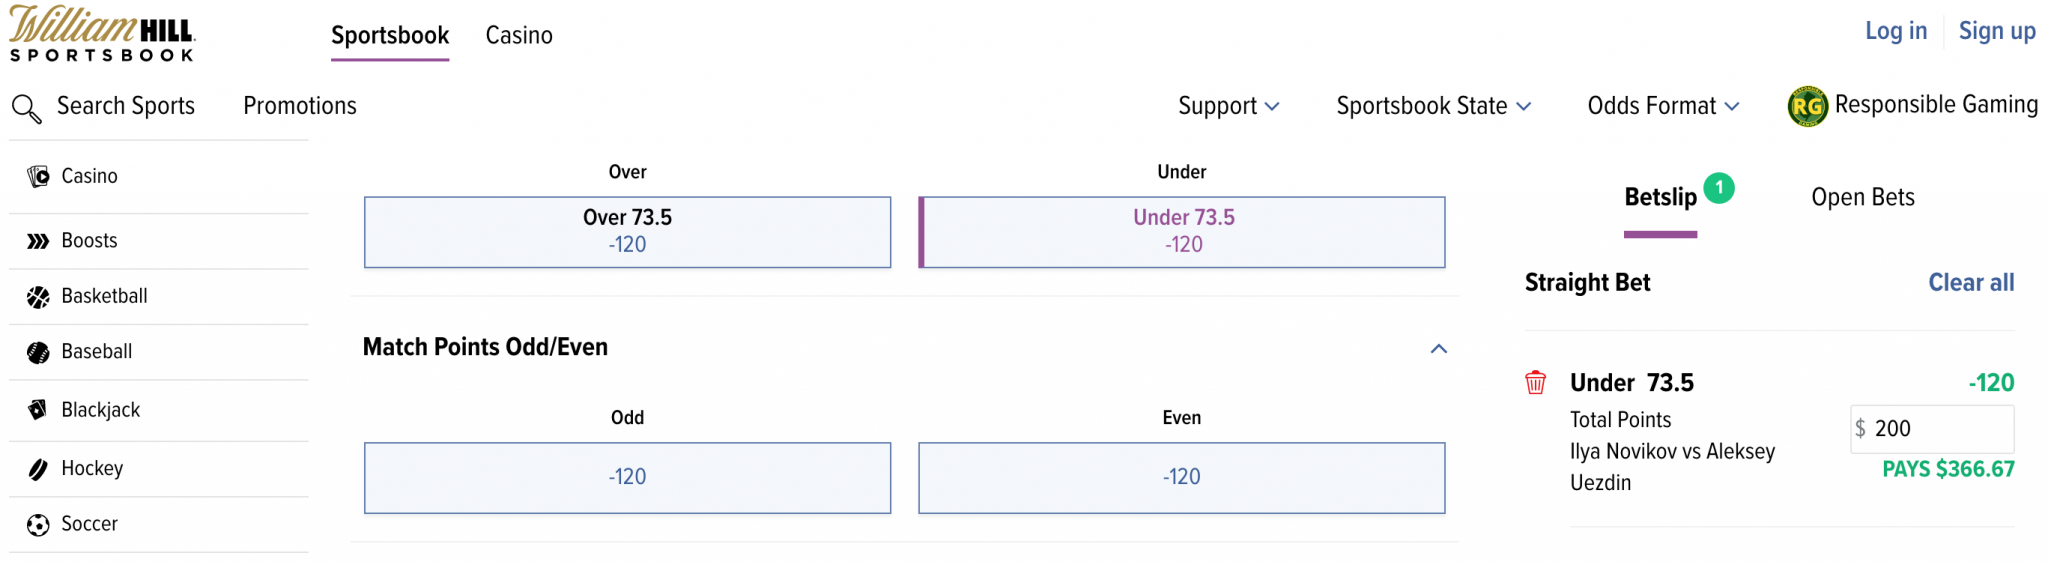Viewport: 2048px width, 562px height.
Task: Click the bet stake amount field
Action: point(1938,429)
